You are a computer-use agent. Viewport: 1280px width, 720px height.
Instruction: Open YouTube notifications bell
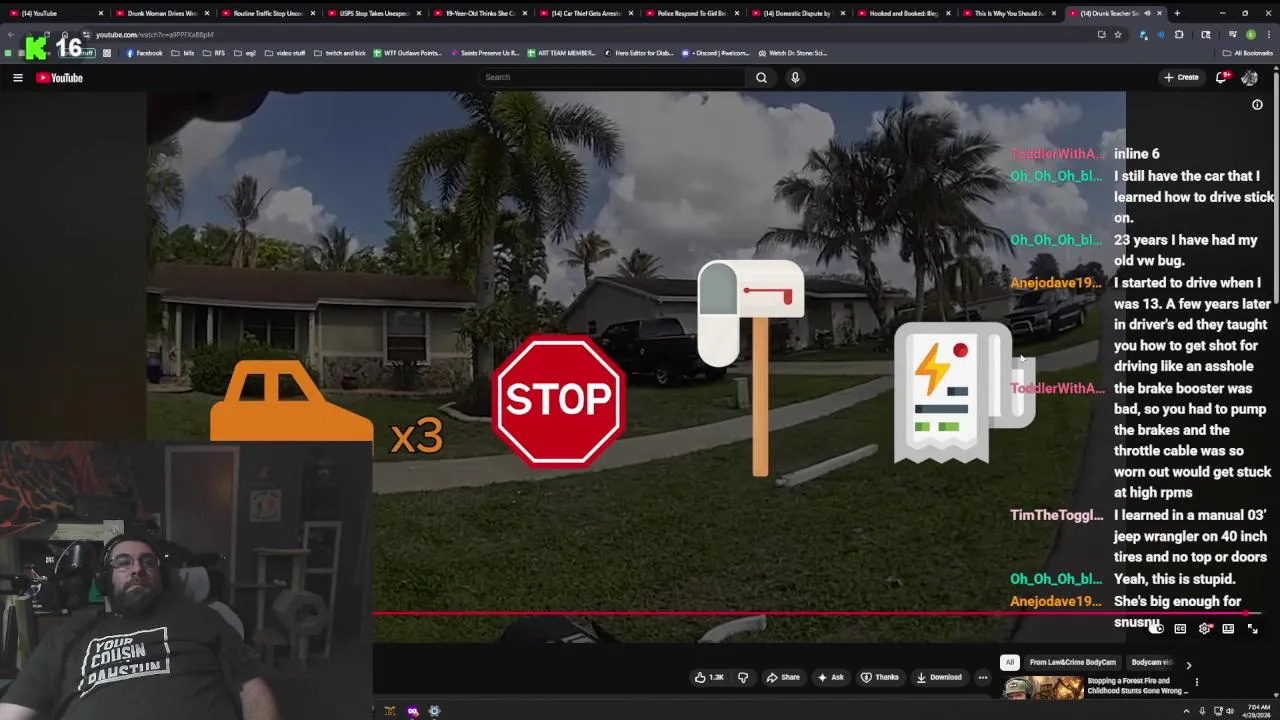click(x=1223, y=77)
